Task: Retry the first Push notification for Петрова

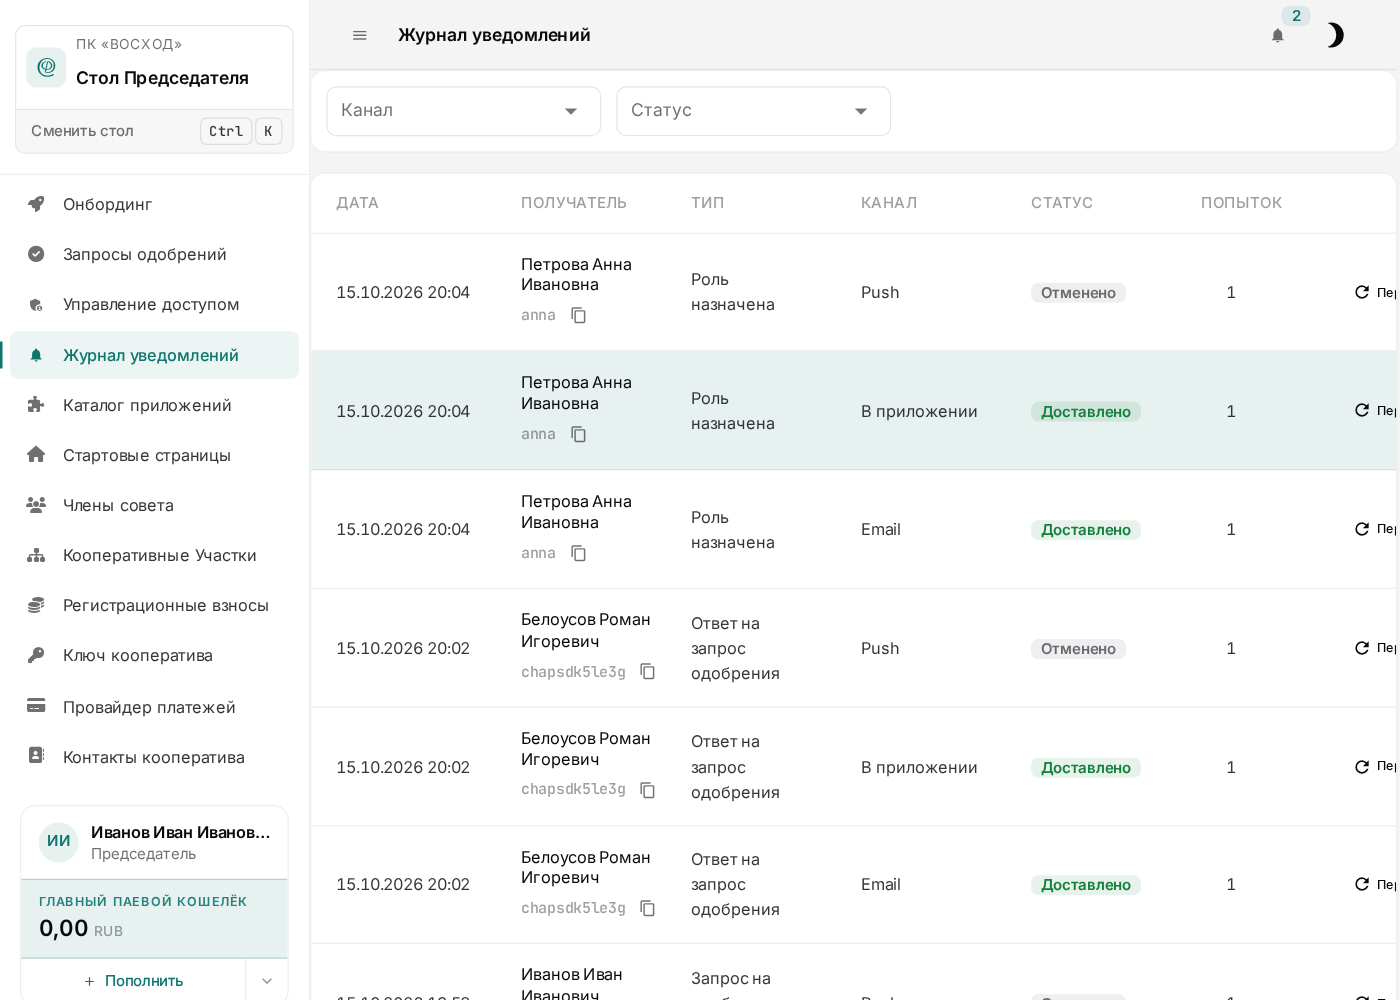Action: click(x=1375, y=292)
